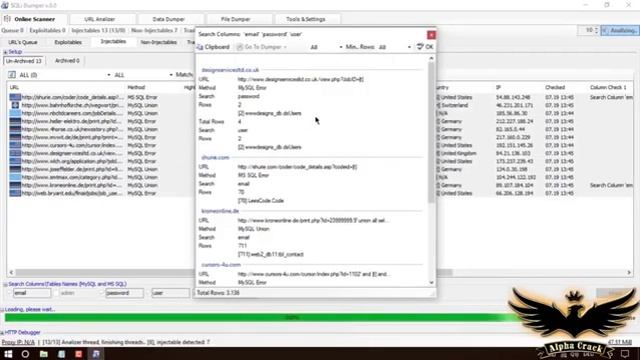Click the Total Rows status in the dialog

pyautogui.click(x=218, y=293)
